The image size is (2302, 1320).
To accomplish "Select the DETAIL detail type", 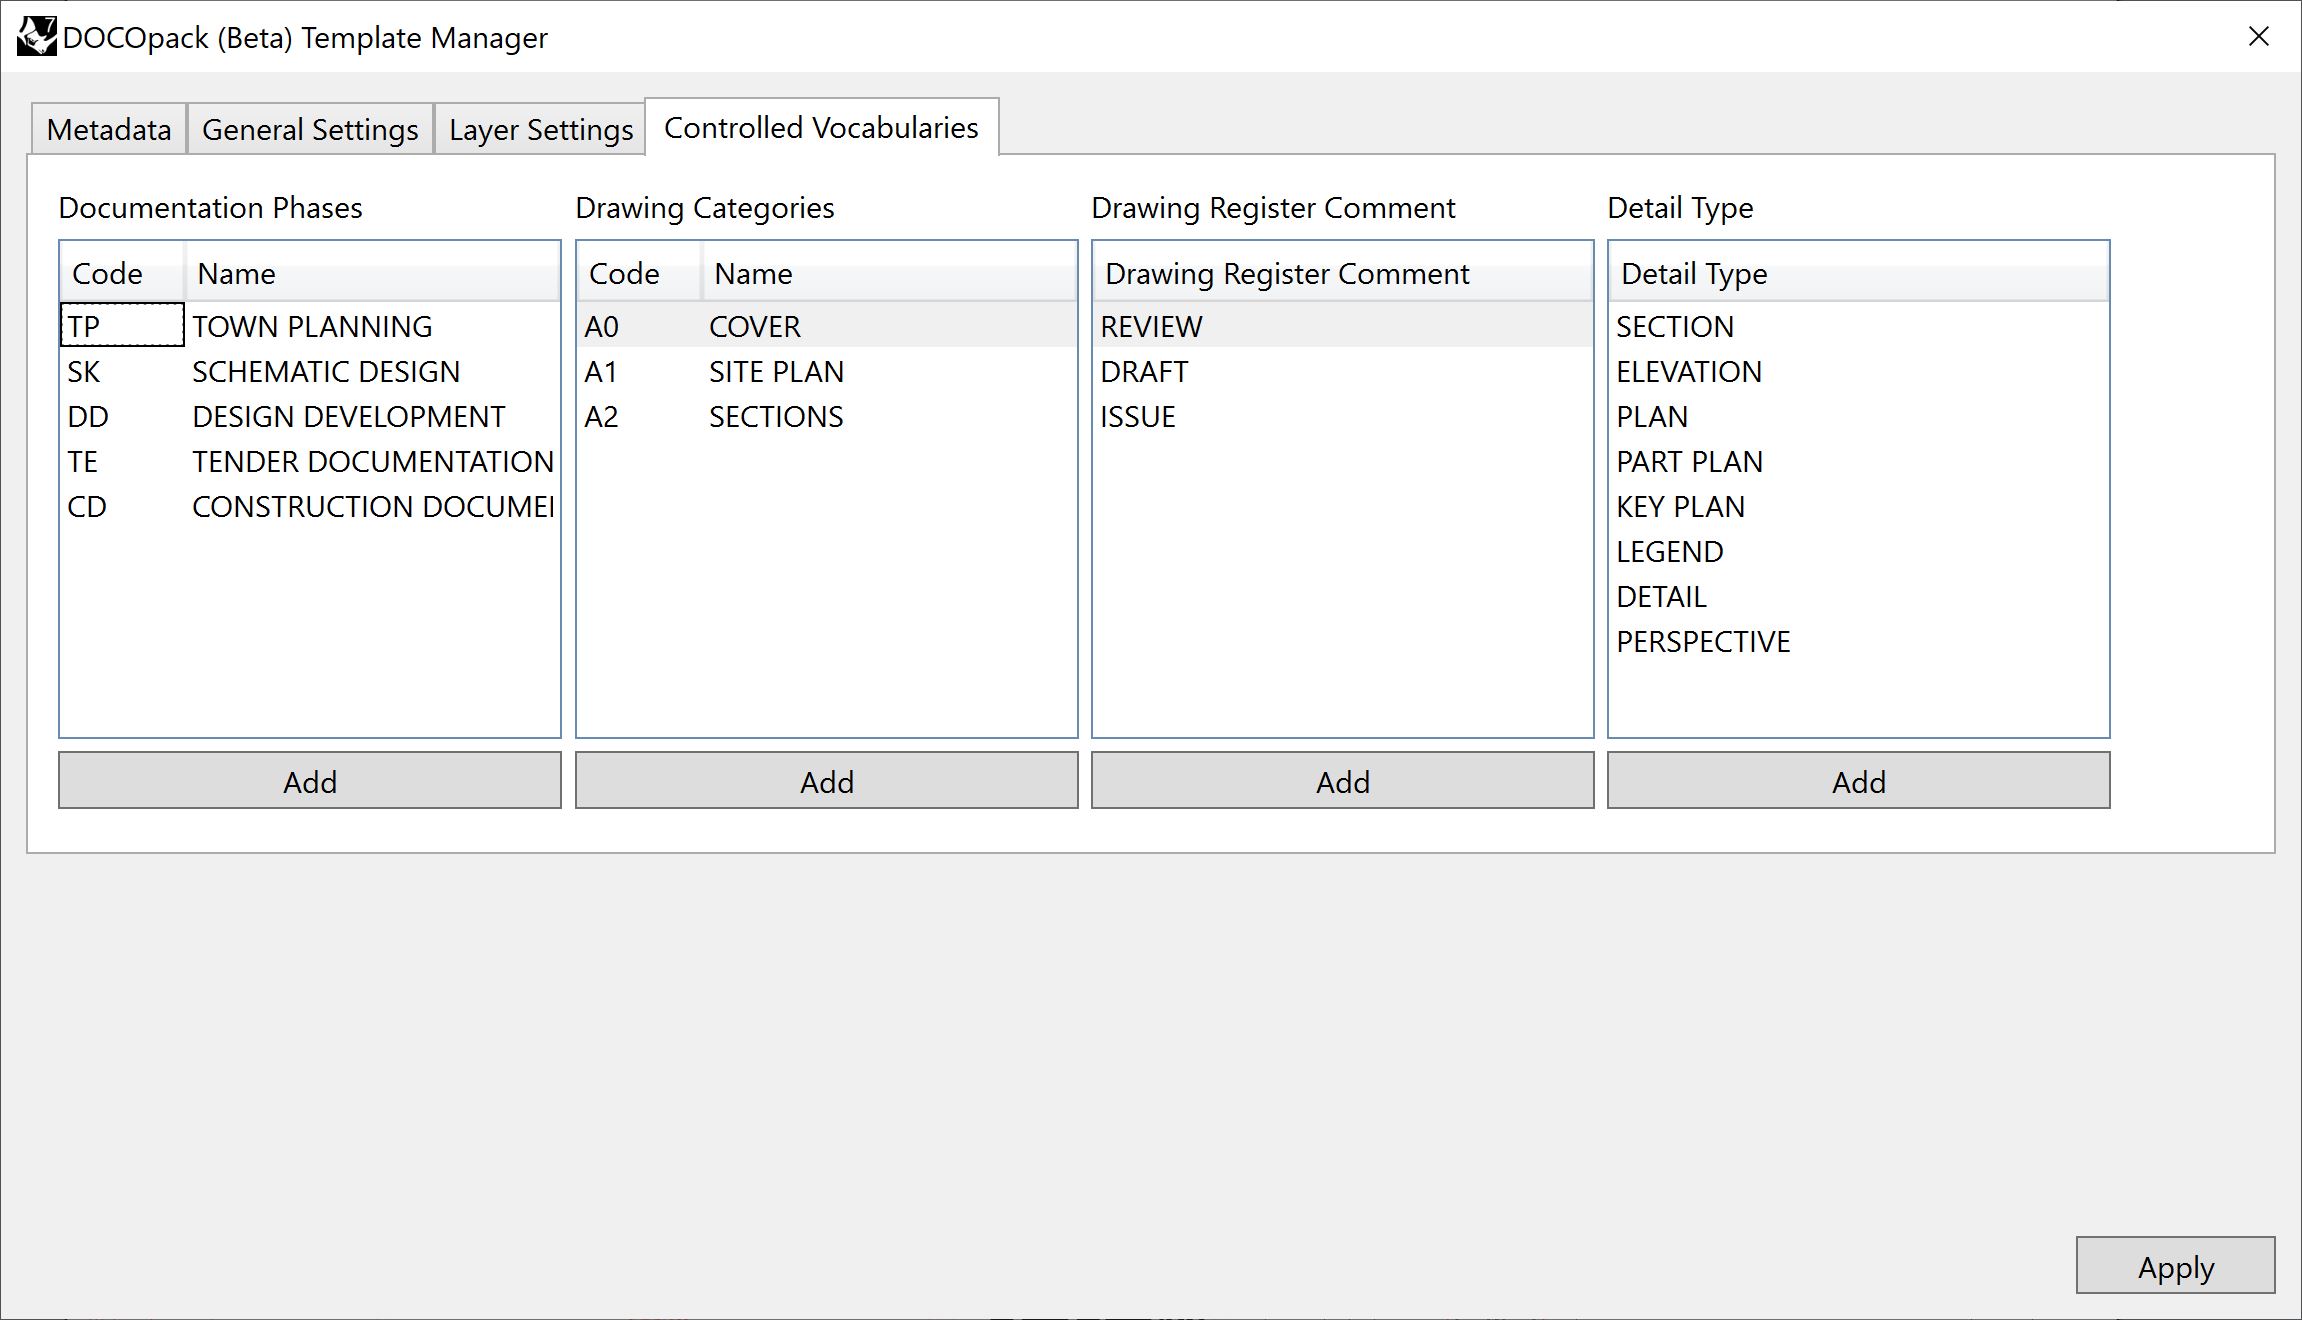I will tap(1859, 596).
